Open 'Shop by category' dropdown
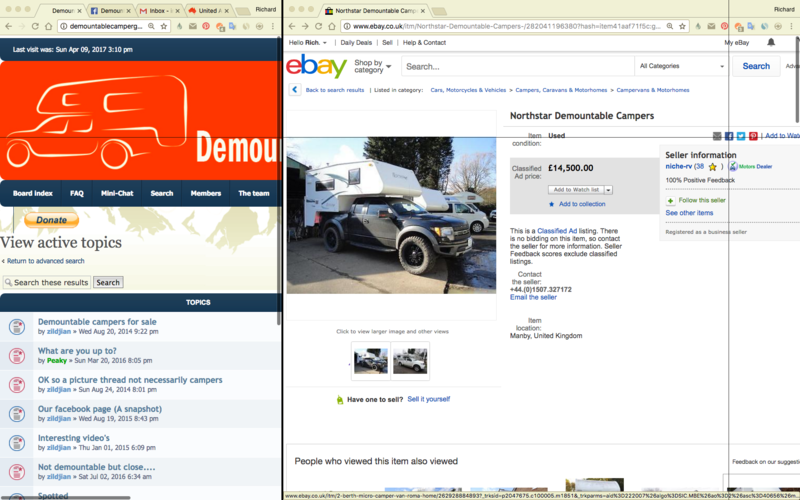 coord(373,66)
